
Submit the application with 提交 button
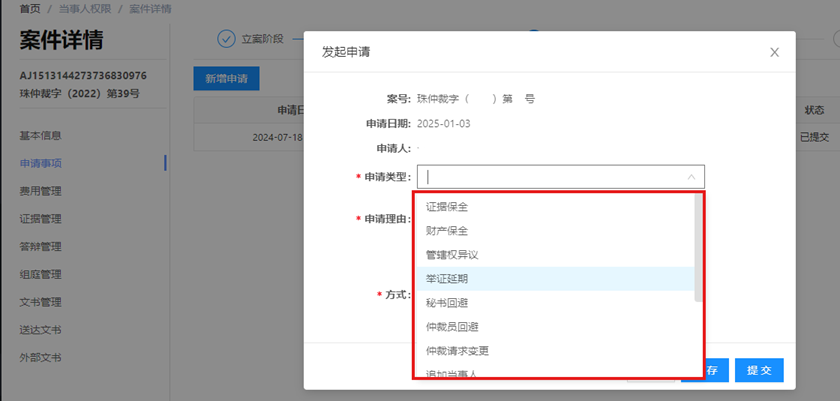tap(759, 370)
